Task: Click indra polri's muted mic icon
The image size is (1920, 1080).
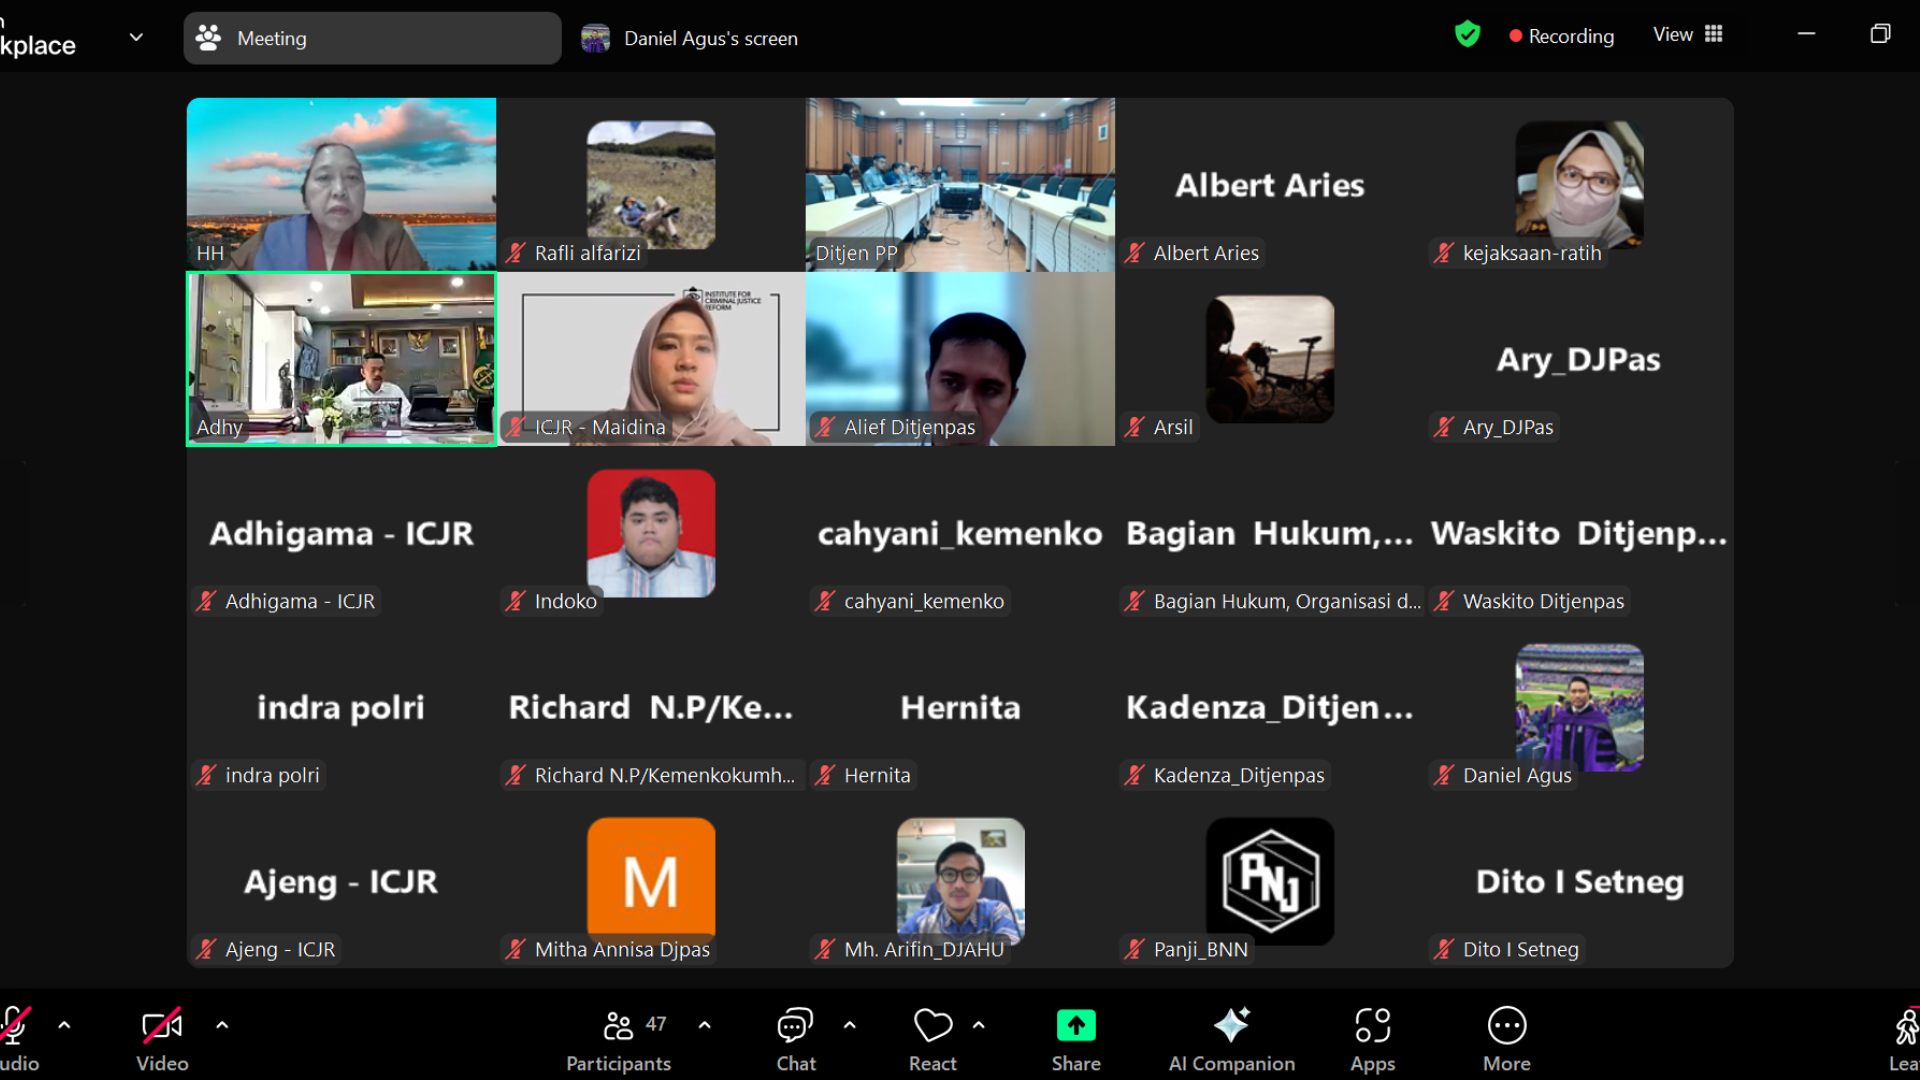Action: point(206,775)
